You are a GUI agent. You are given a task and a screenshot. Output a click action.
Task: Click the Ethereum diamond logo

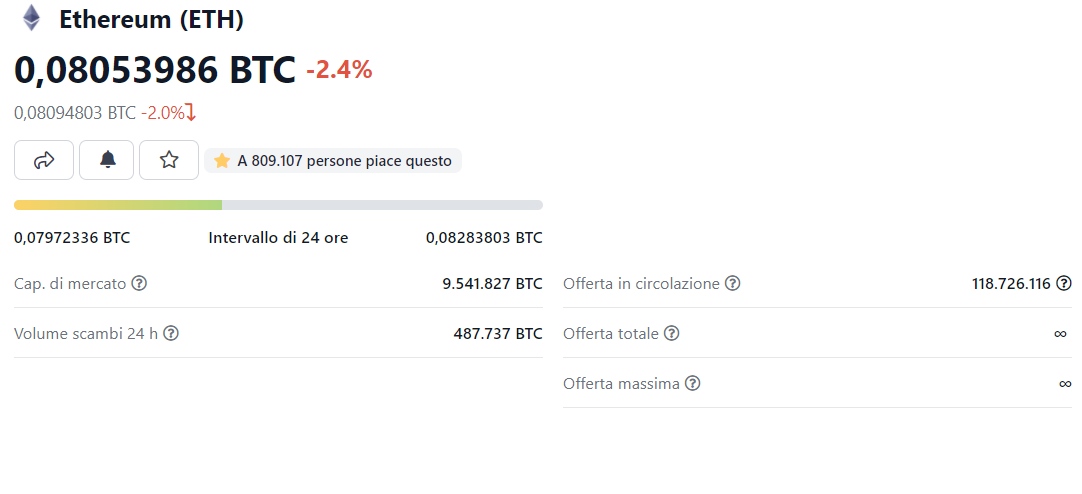(31, 18)
